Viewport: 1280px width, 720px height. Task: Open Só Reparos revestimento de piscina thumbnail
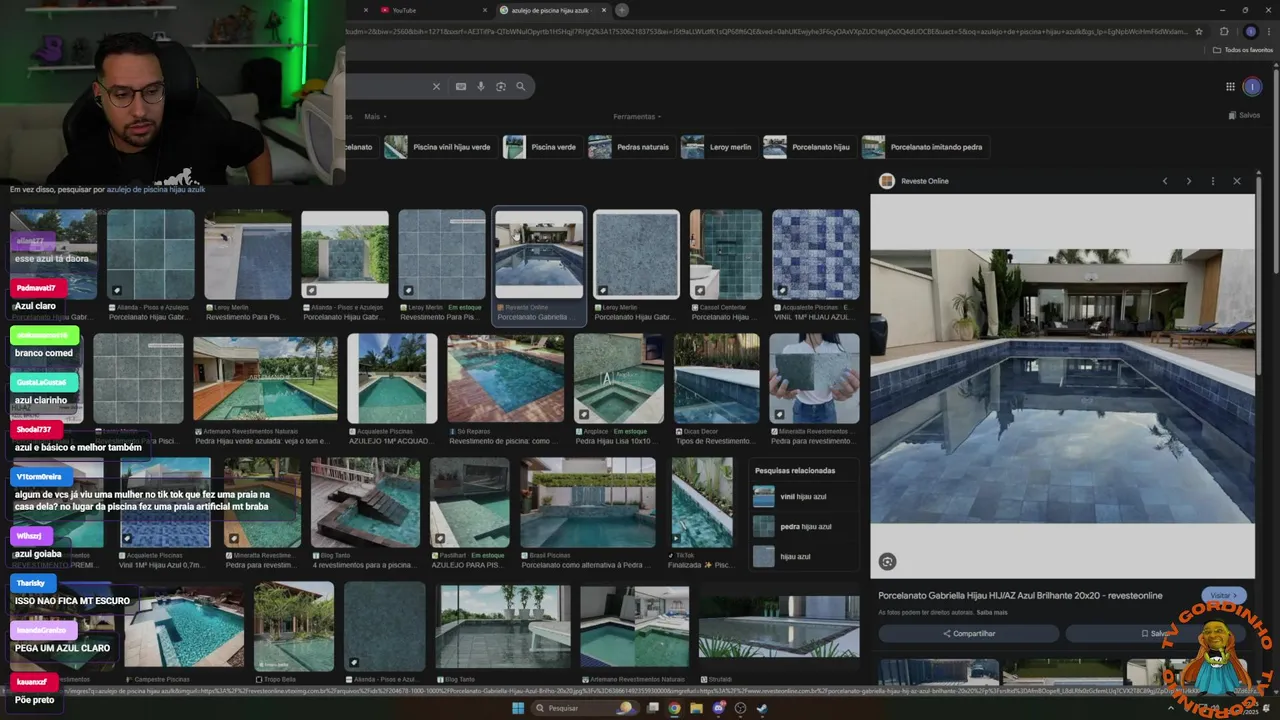505,379
